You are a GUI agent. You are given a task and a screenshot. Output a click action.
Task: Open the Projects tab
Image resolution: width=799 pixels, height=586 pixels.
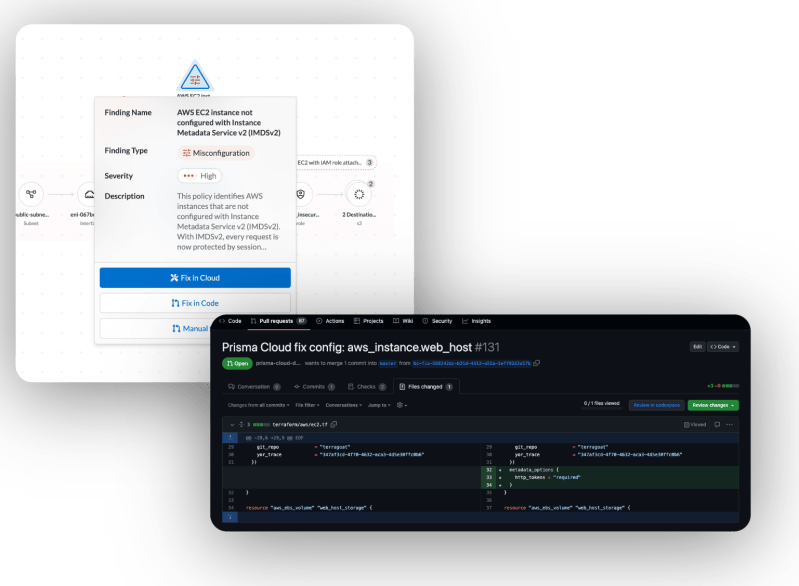(368, 321)
